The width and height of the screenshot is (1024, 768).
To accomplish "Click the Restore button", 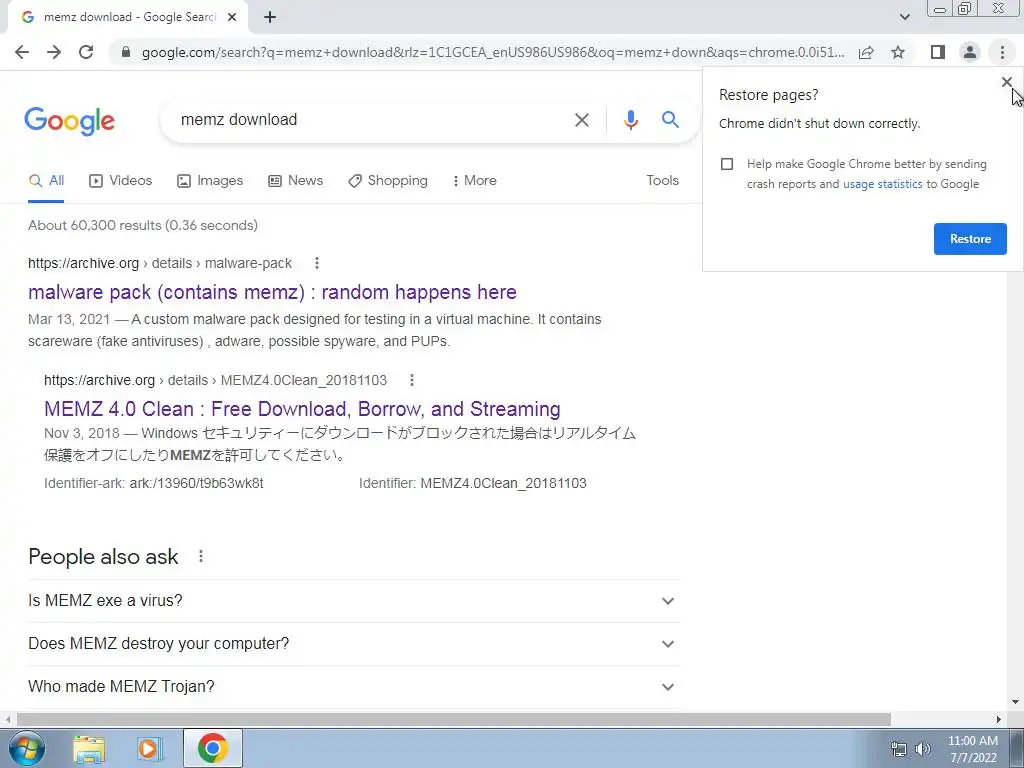I will point(970,239).
